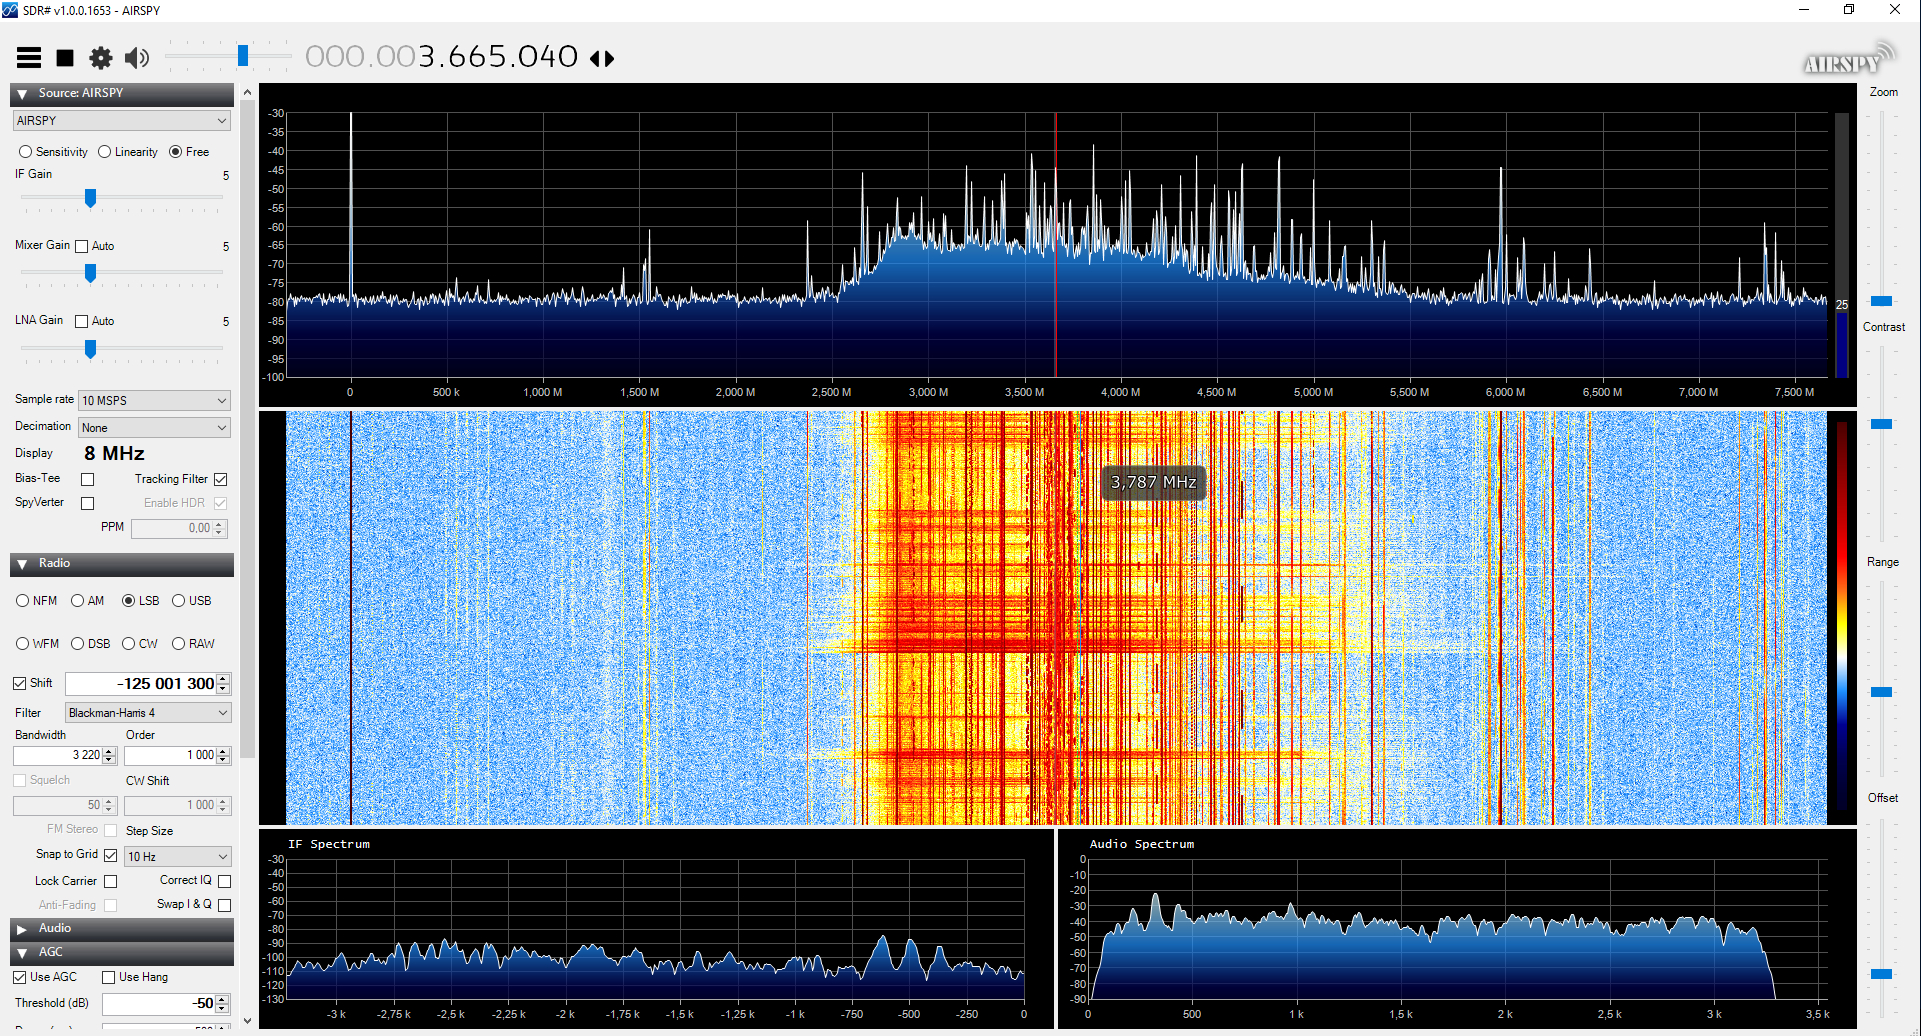The height and width of the screenshot is (1036, 1921).
Task: Open the Sample rate dropdown
Action: (154, 400)
